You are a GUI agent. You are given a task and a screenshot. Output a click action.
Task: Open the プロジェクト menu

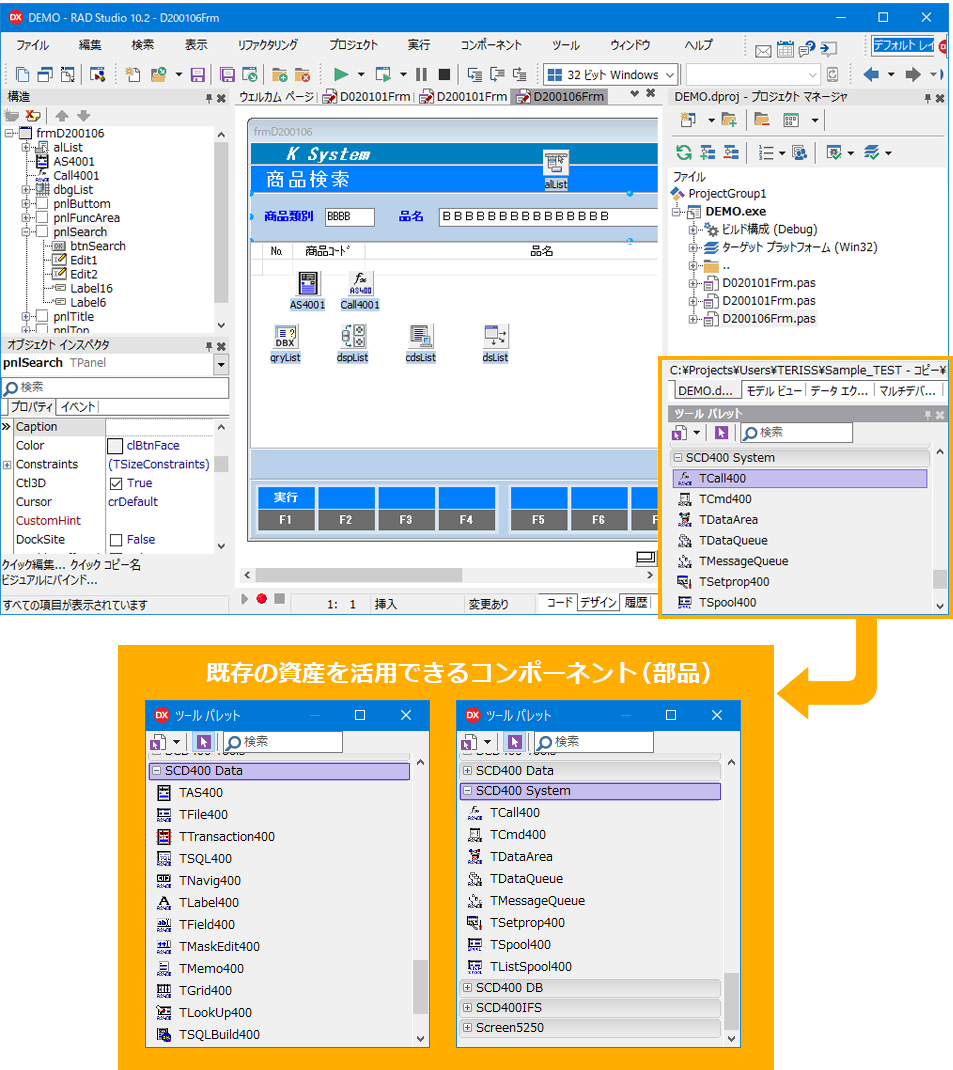point(352,44)
